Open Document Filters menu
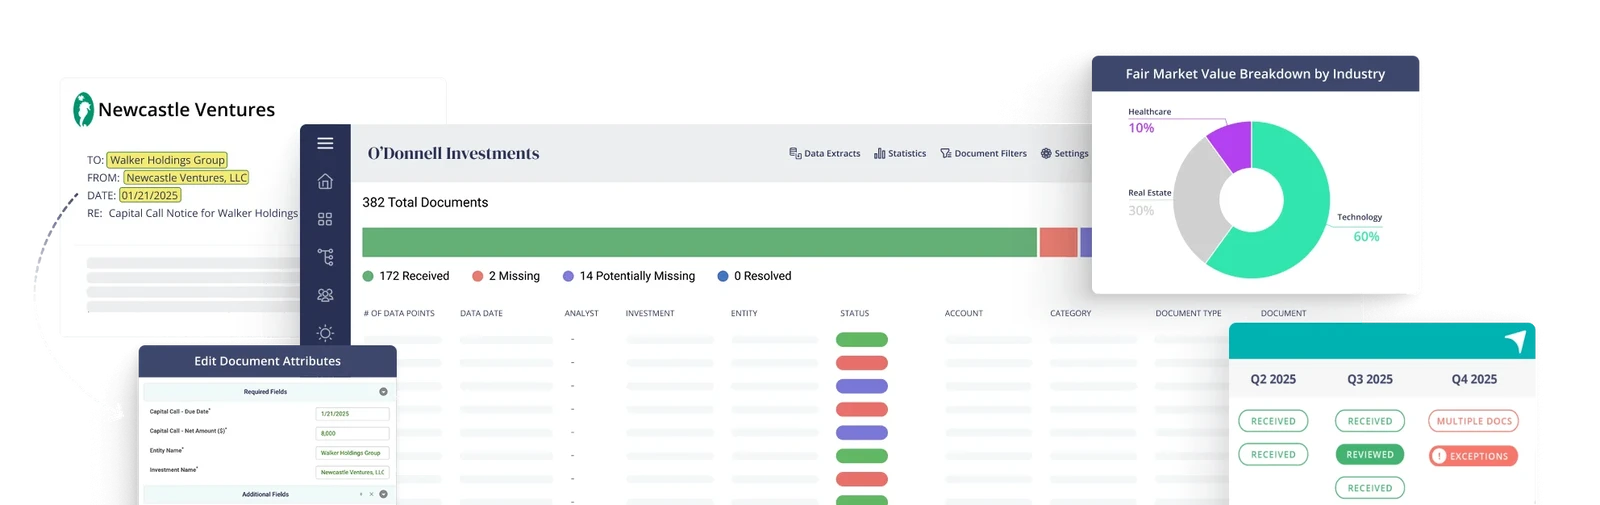The image size is (1600, 505). [x=984, y=153]
